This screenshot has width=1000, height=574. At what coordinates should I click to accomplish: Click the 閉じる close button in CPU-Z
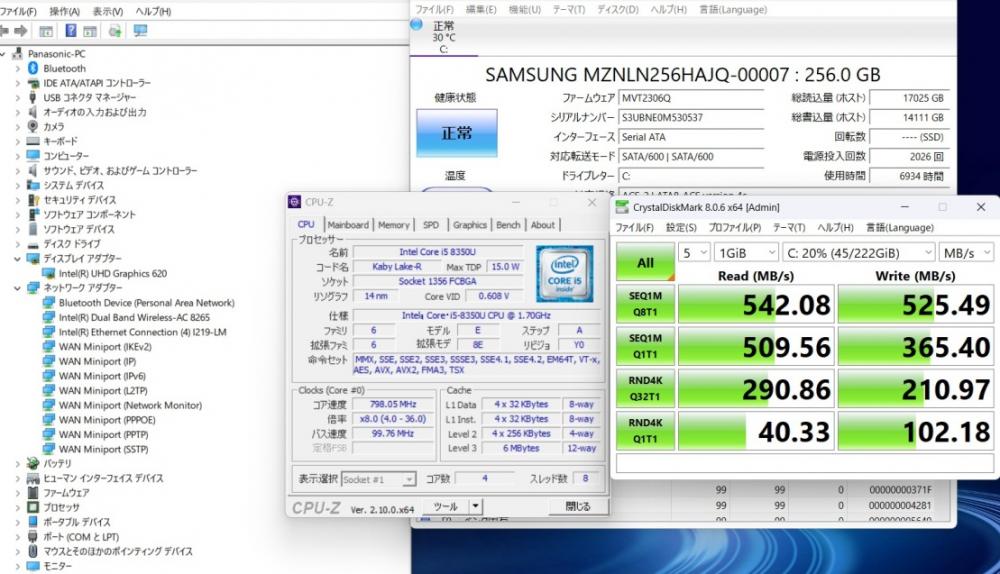578,506
